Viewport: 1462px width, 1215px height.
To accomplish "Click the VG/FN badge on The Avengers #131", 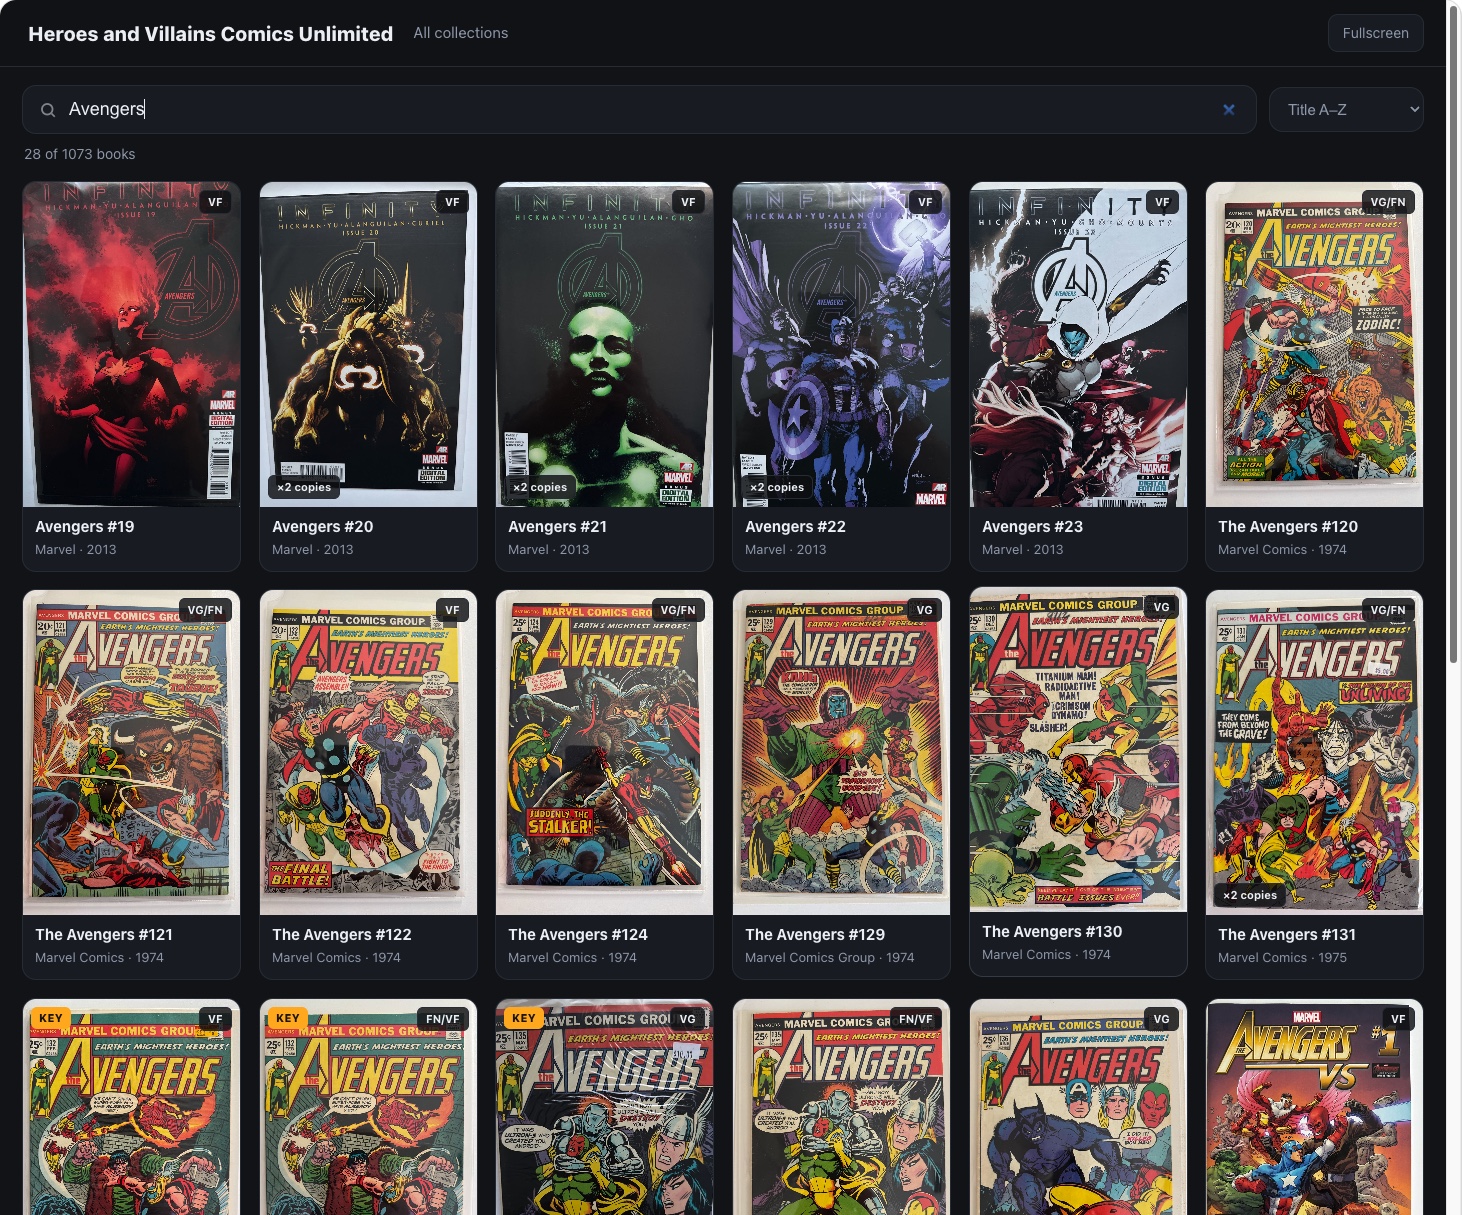I will (x=1388, y=610).
